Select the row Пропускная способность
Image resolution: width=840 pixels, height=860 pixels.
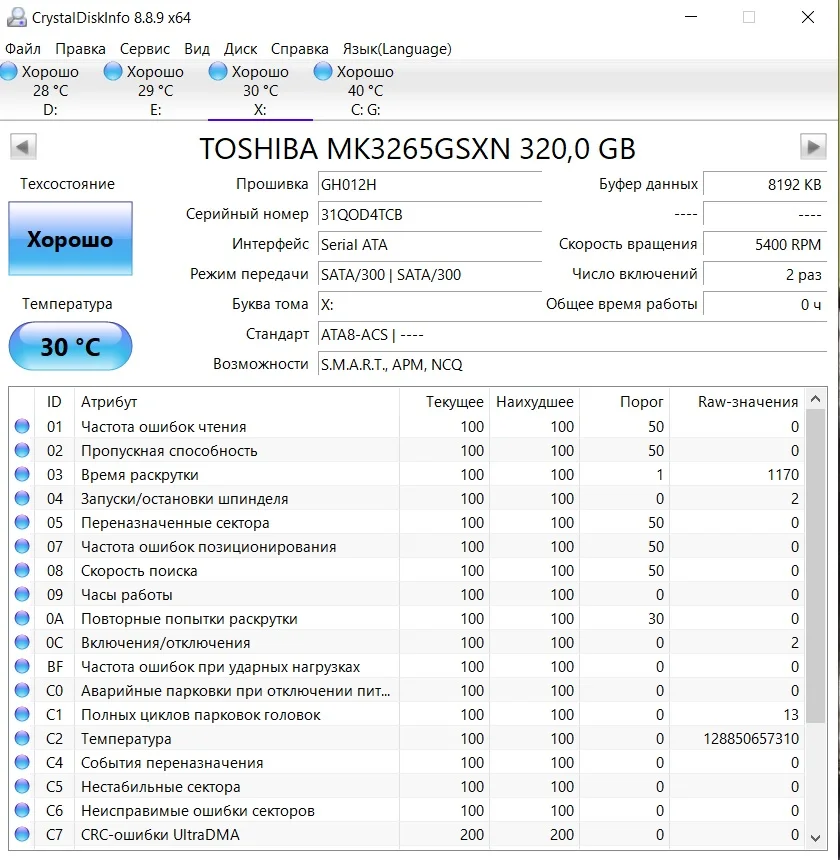[x=407, y=450]
